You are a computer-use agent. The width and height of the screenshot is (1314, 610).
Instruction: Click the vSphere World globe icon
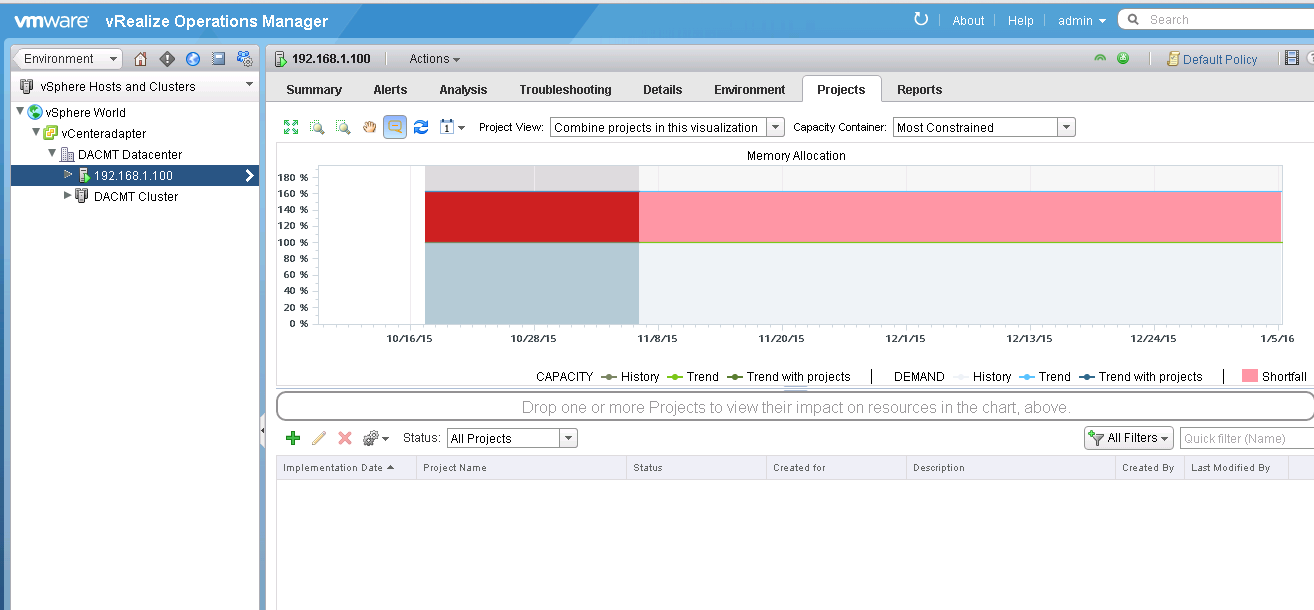(x=35, y=112)
